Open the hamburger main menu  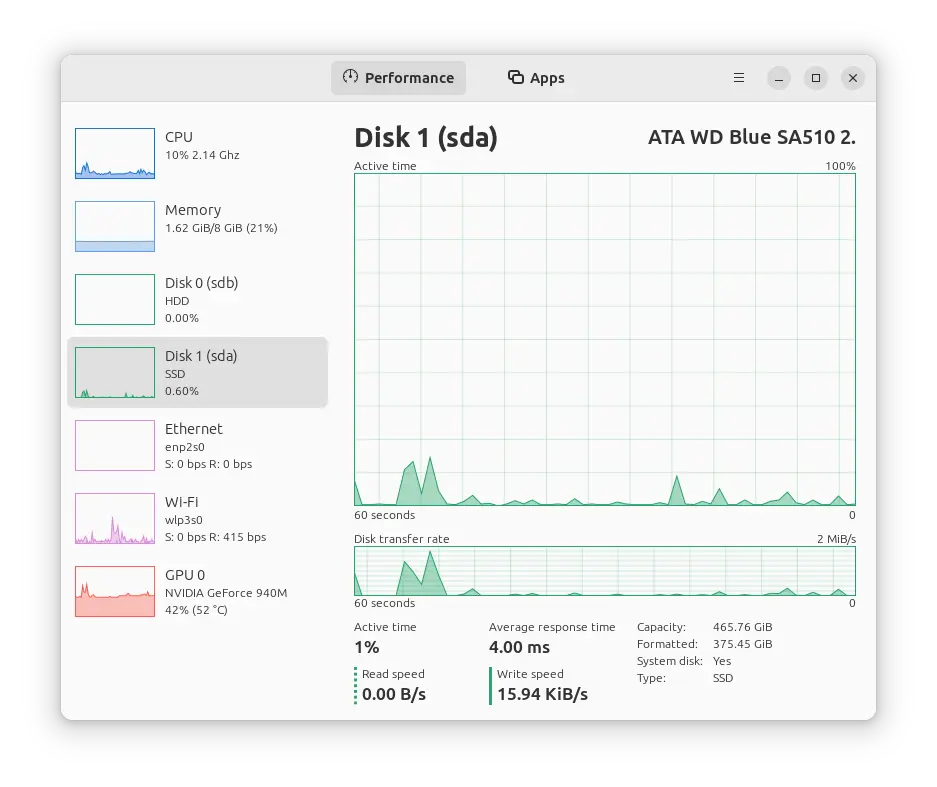click(739, 78)
